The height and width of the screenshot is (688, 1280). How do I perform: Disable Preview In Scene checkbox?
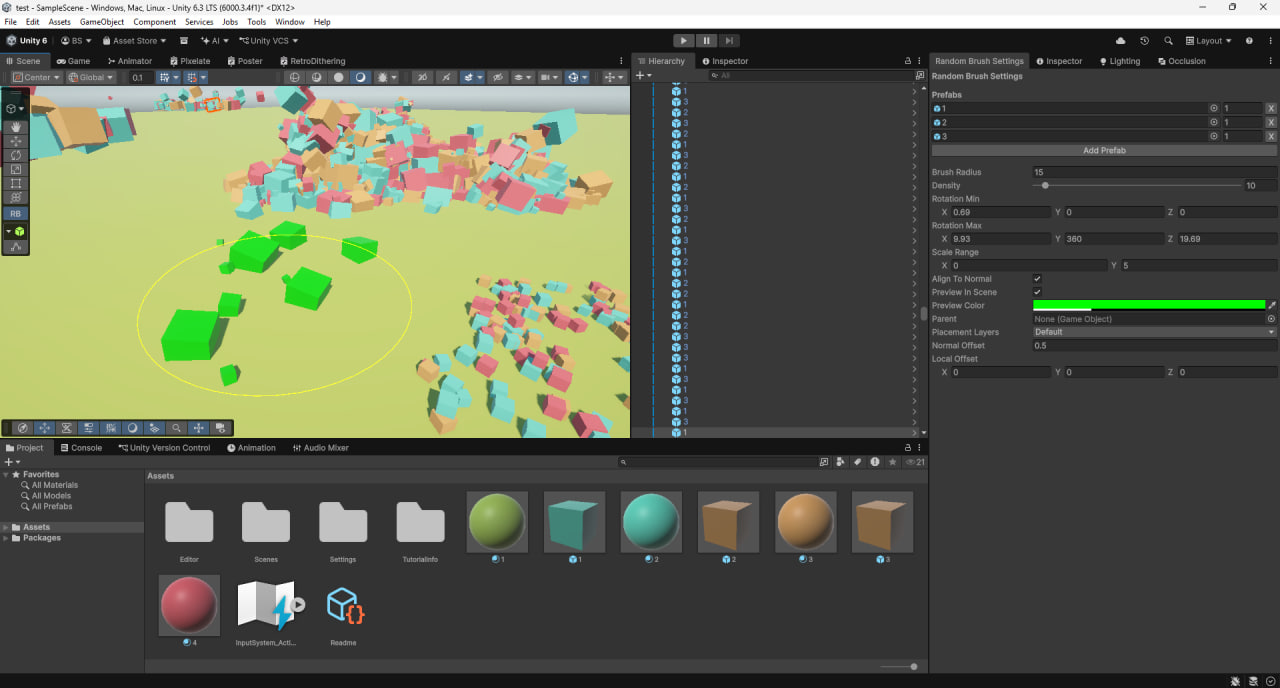[x=1037, y=292]
